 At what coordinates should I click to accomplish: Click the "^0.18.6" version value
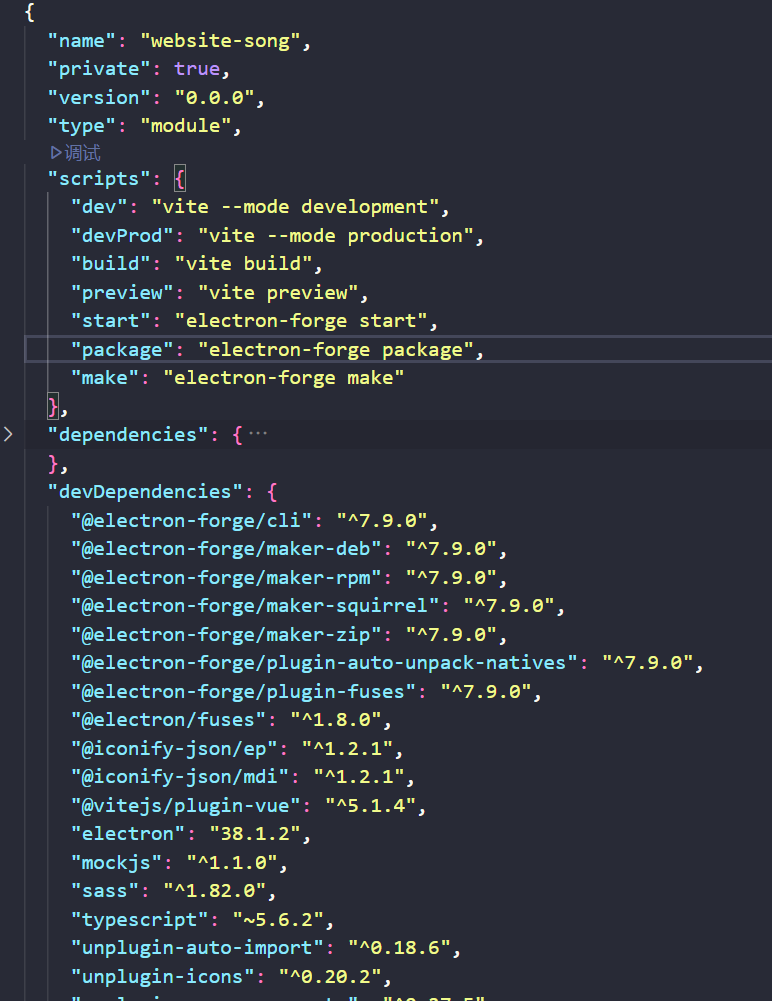[400, 948]
